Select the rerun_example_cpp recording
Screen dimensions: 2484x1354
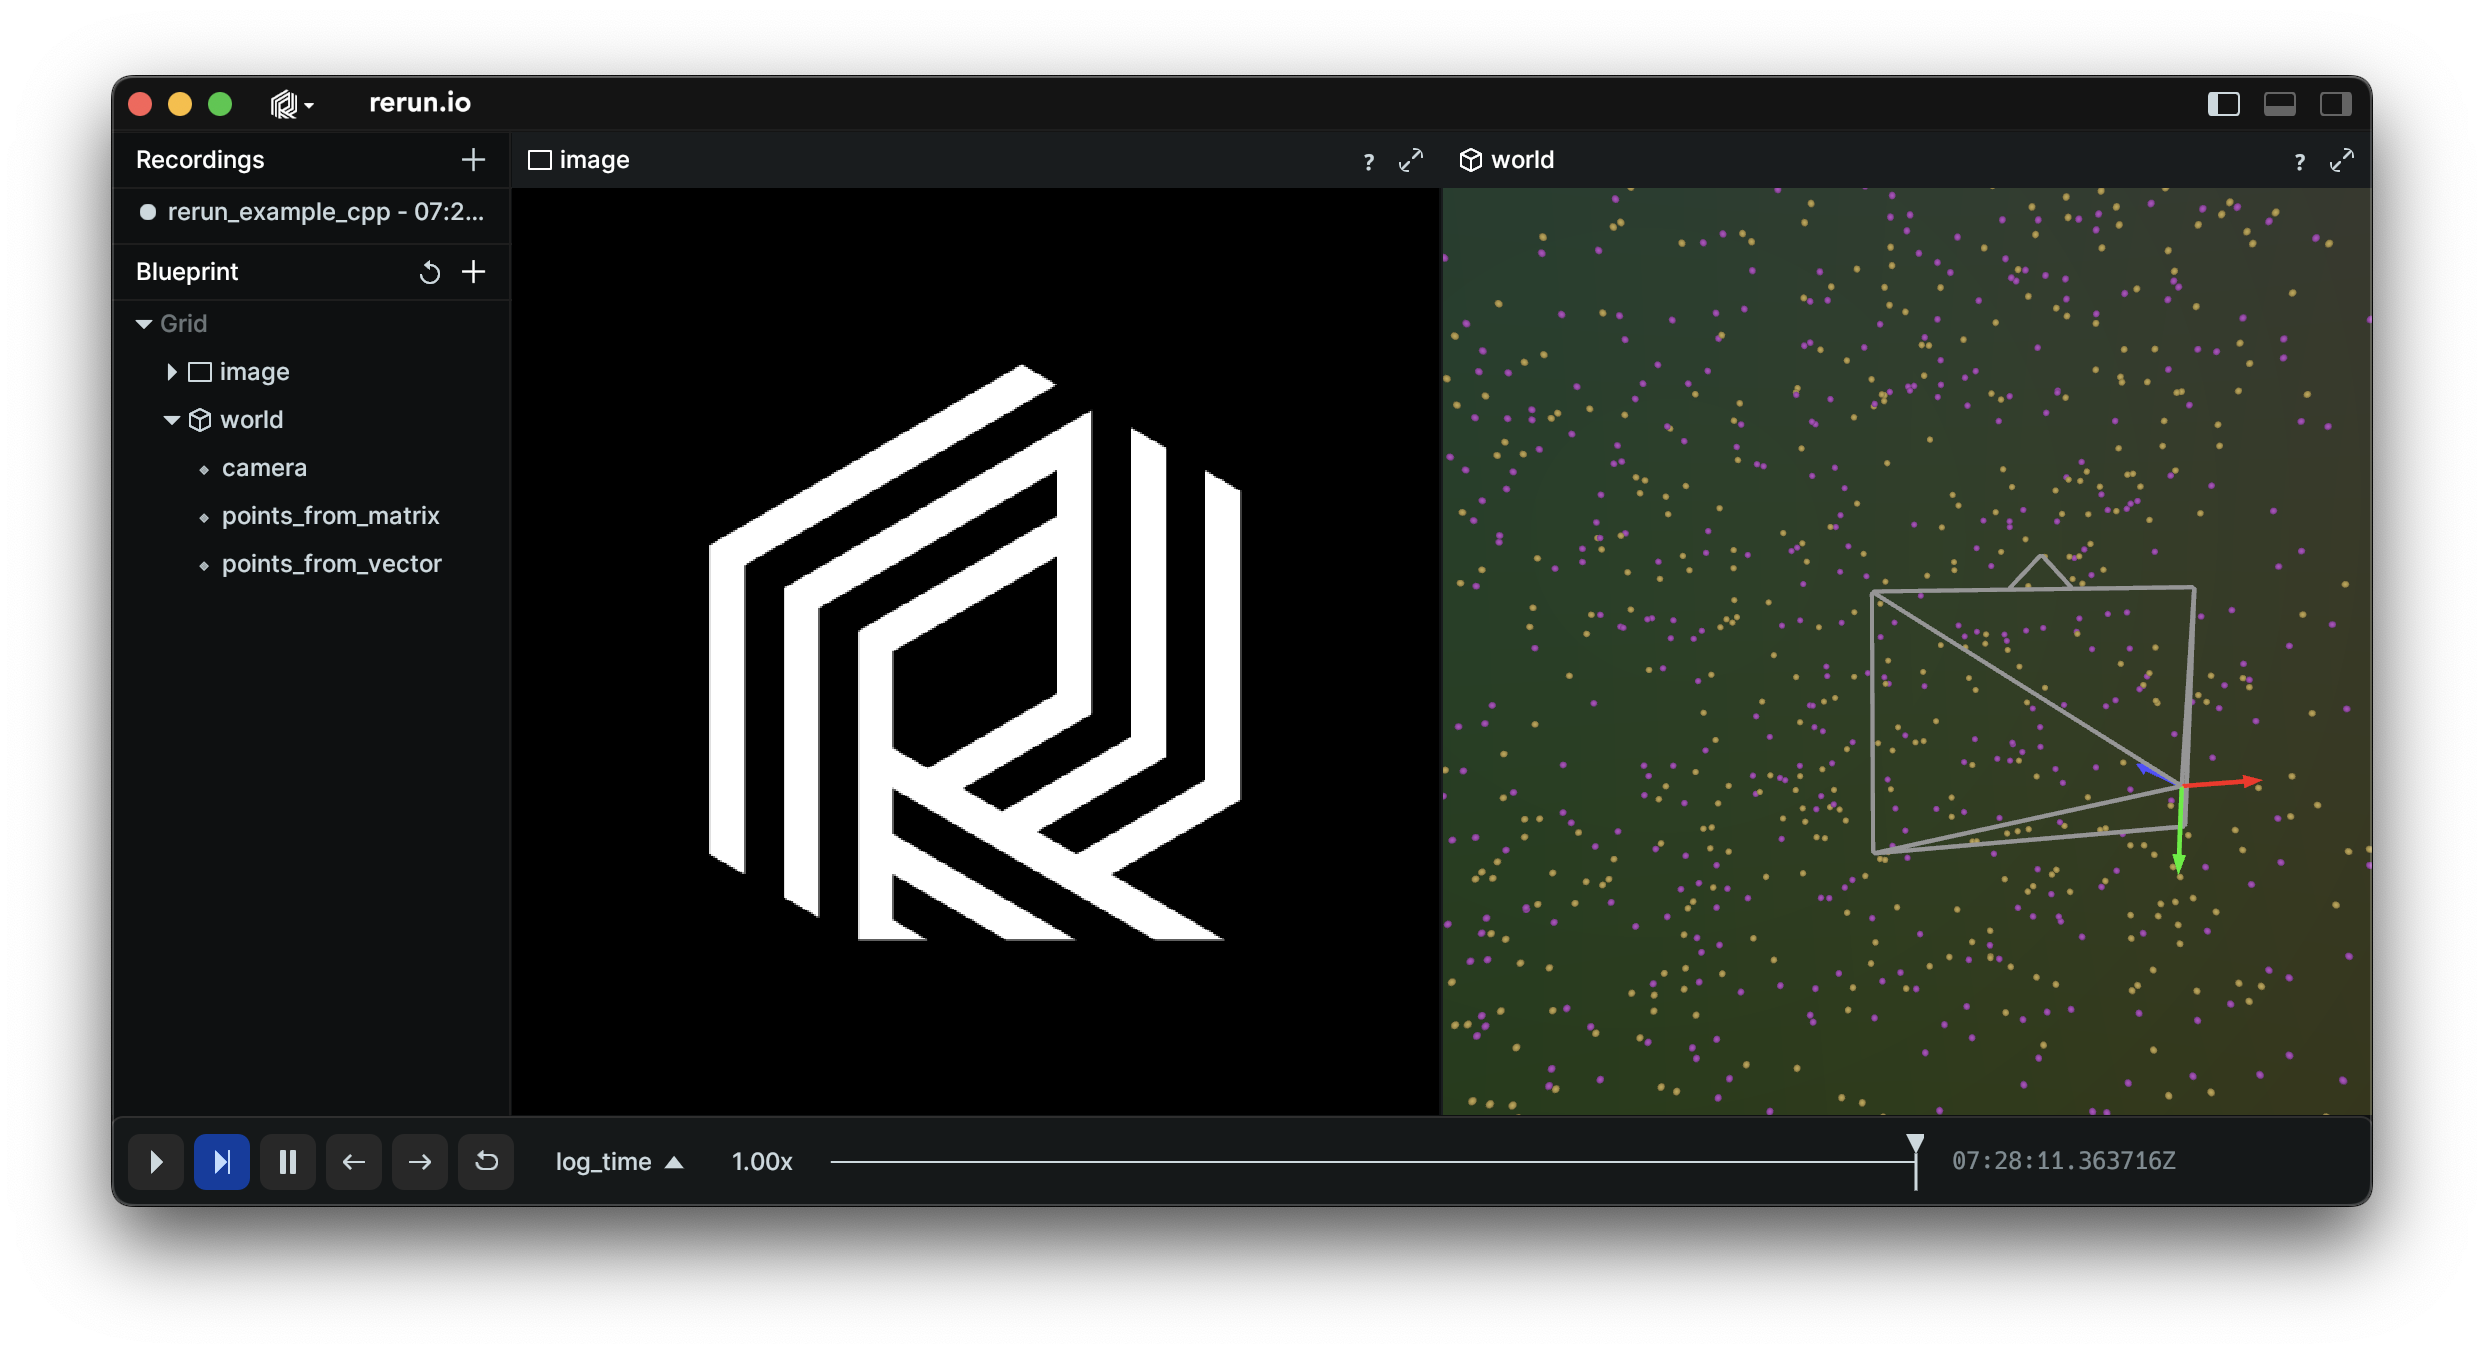(x=324, y=212)
